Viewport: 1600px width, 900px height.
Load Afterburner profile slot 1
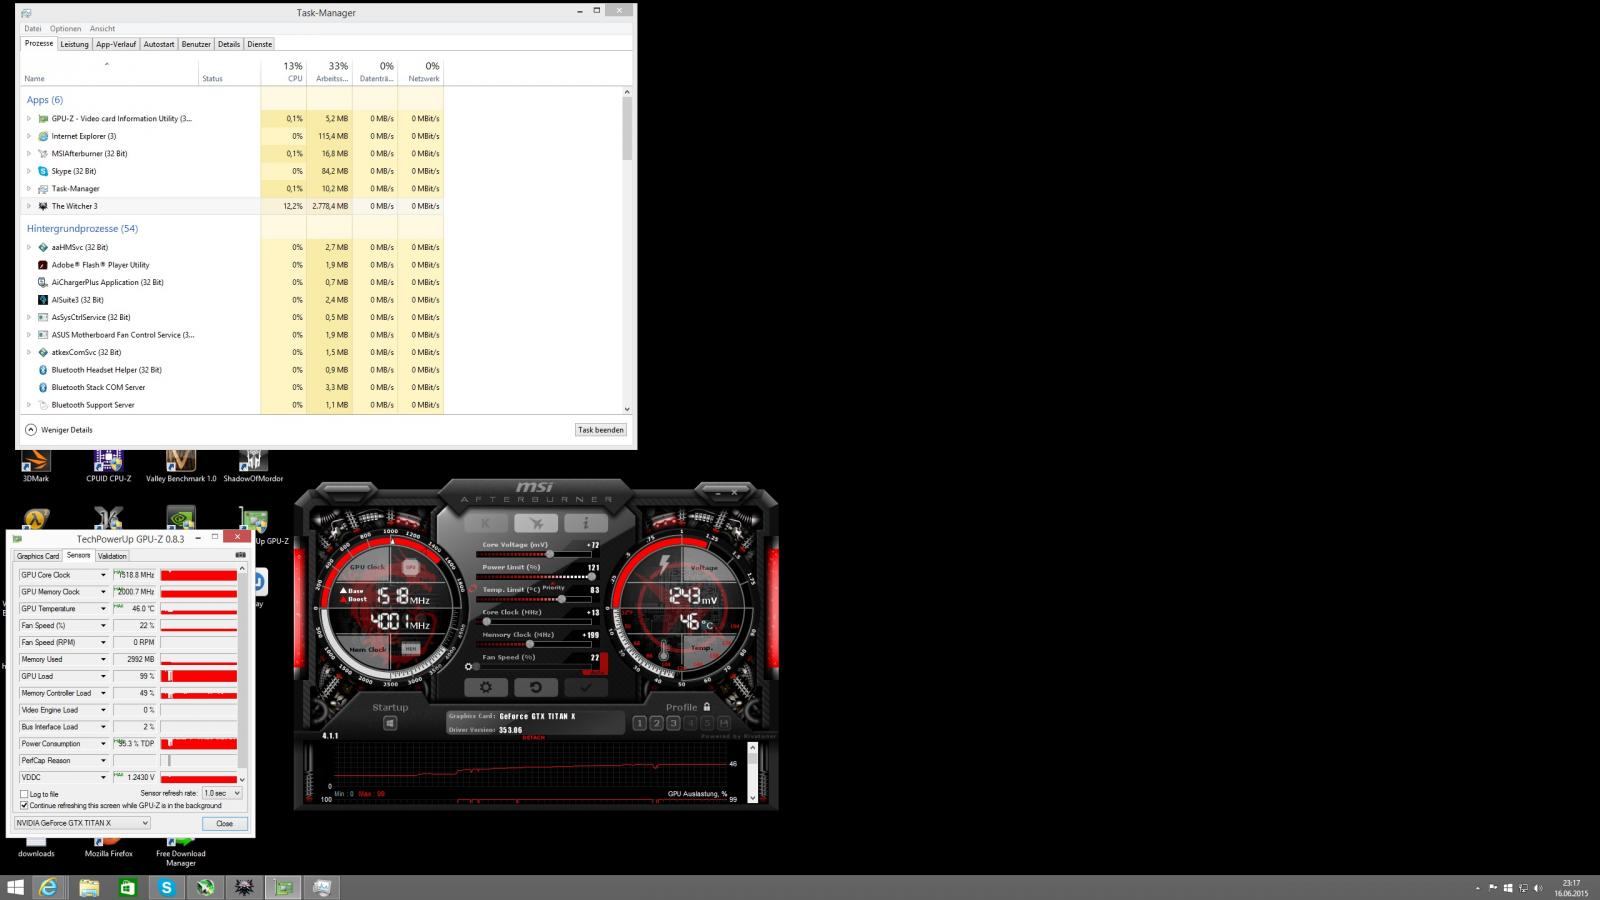click(x=639, y=723)
